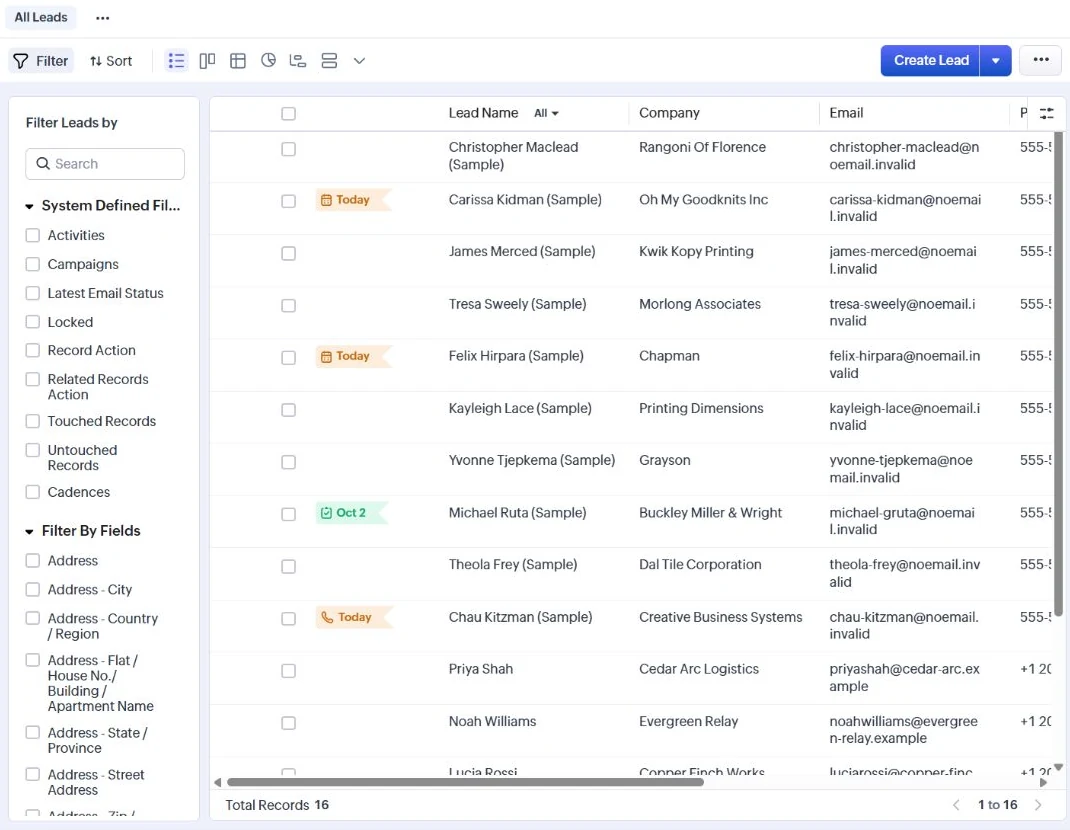This screenshot has height=830, width=1070.
Task: Click the magnifier icon in filter search
Action: [43, 164]
